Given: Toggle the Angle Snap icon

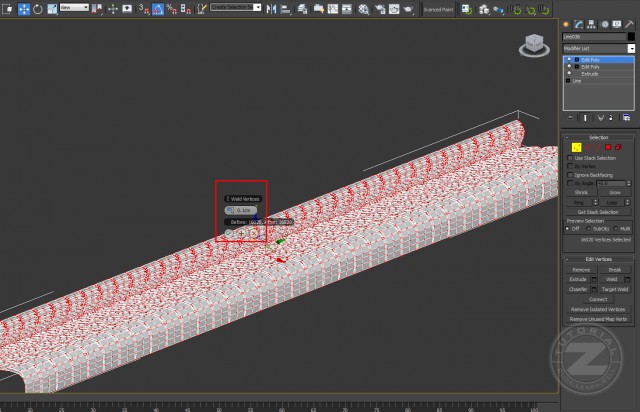Looking at the screenshot, I should 158,9.
